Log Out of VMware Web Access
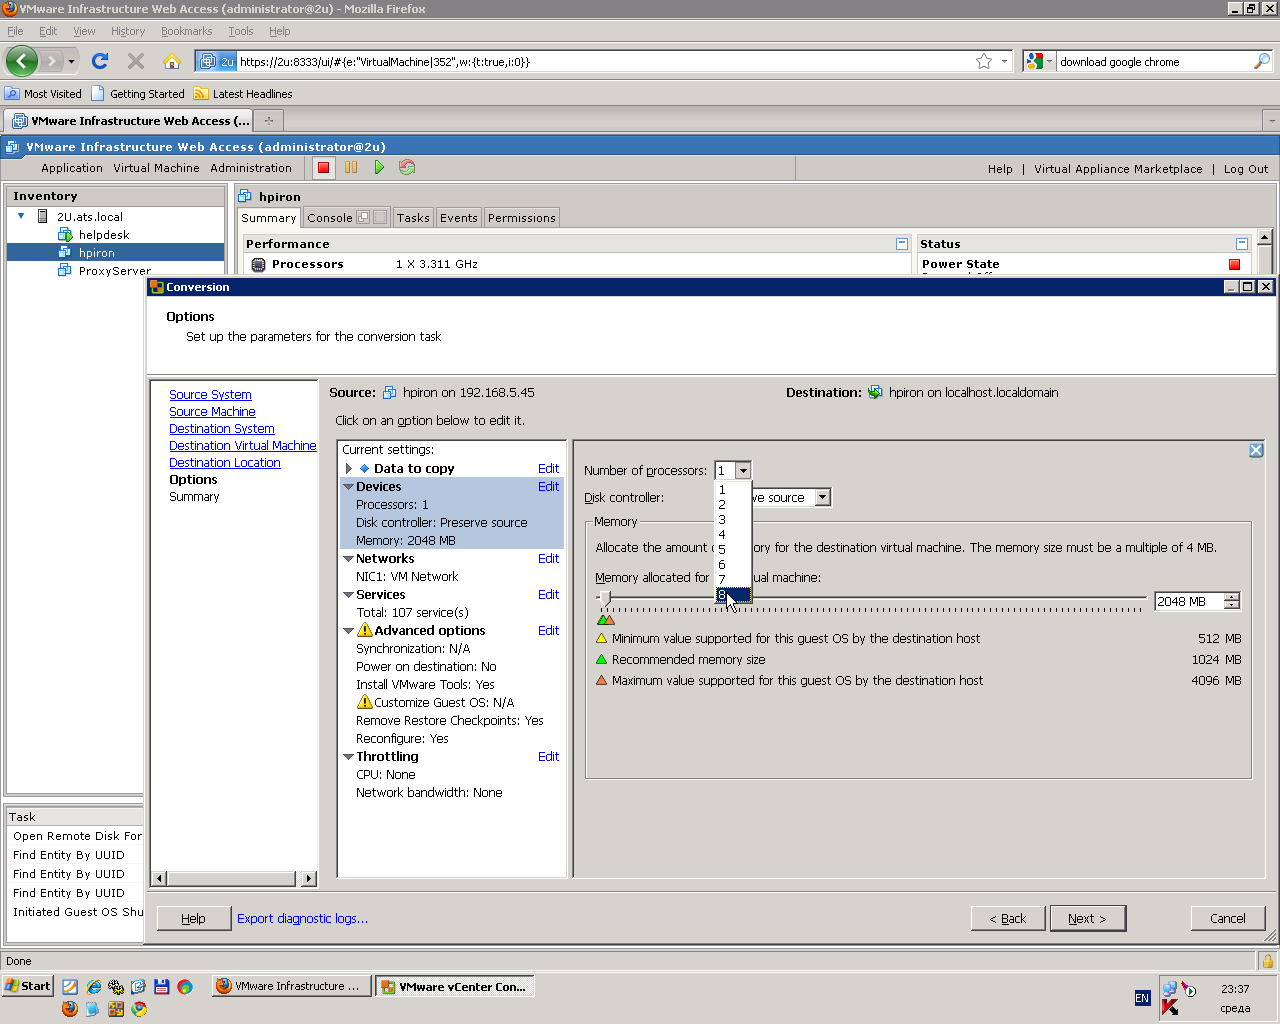 pos(1246,169)
